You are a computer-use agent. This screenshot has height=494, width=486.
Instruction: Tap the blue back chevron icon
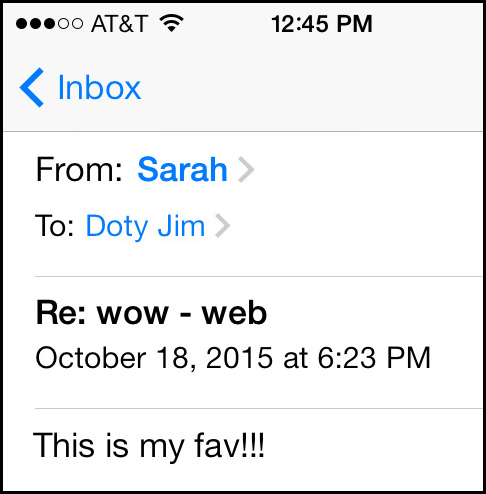[32, 88]
